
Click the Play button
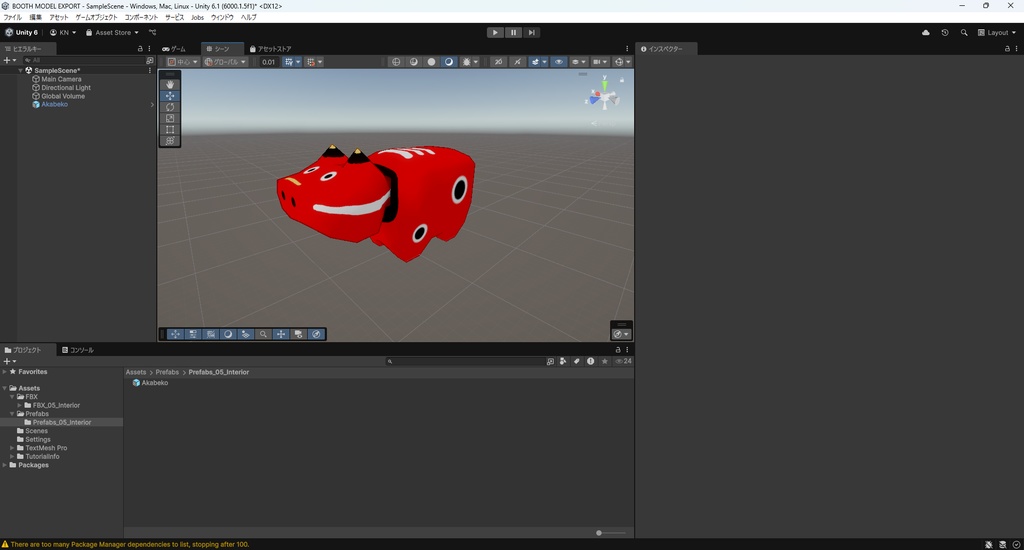(495, 32)
